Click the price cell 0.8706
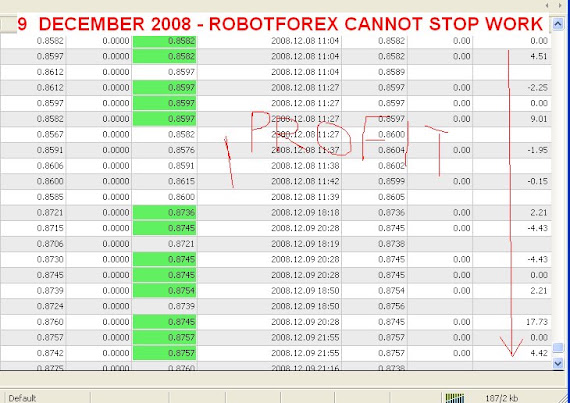Screen dimensions: 570x403 click(x=50, y=244)
